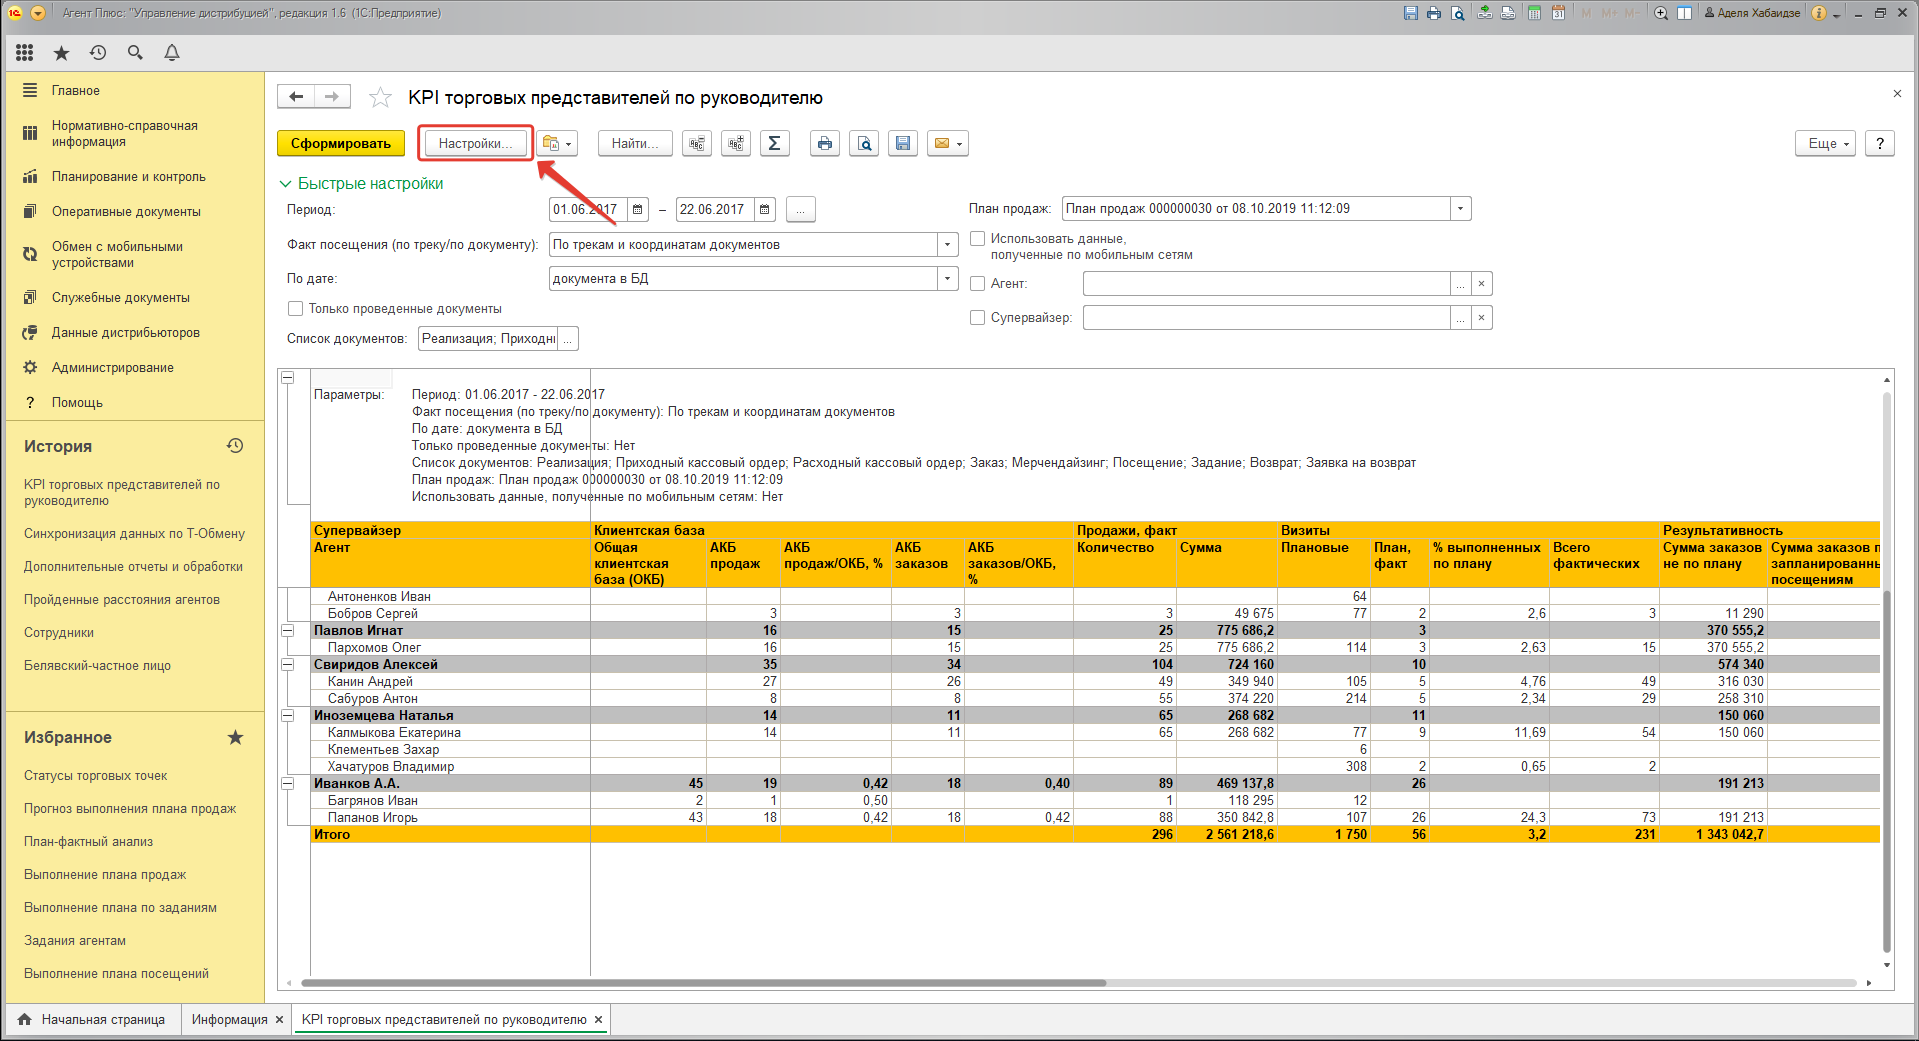Screen dimensions: 1919x1041
Task: Open calendar picker for end date
Action: 765,210
